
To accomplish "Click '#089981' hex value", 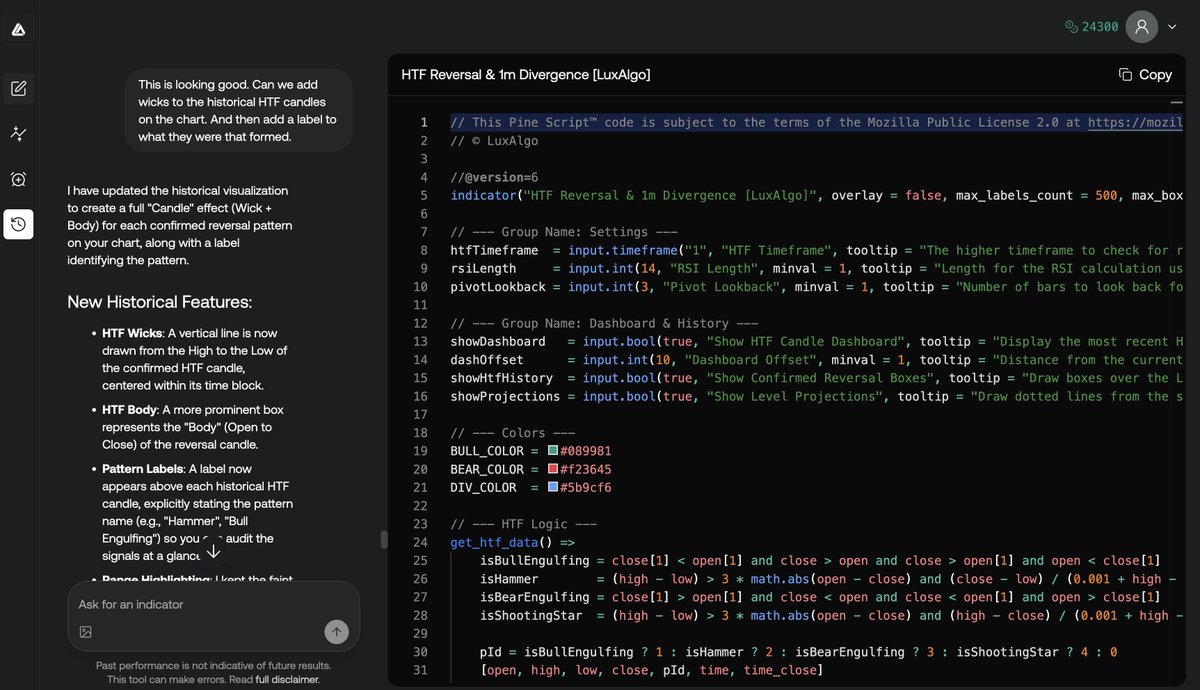I will [x=585, y=451].
